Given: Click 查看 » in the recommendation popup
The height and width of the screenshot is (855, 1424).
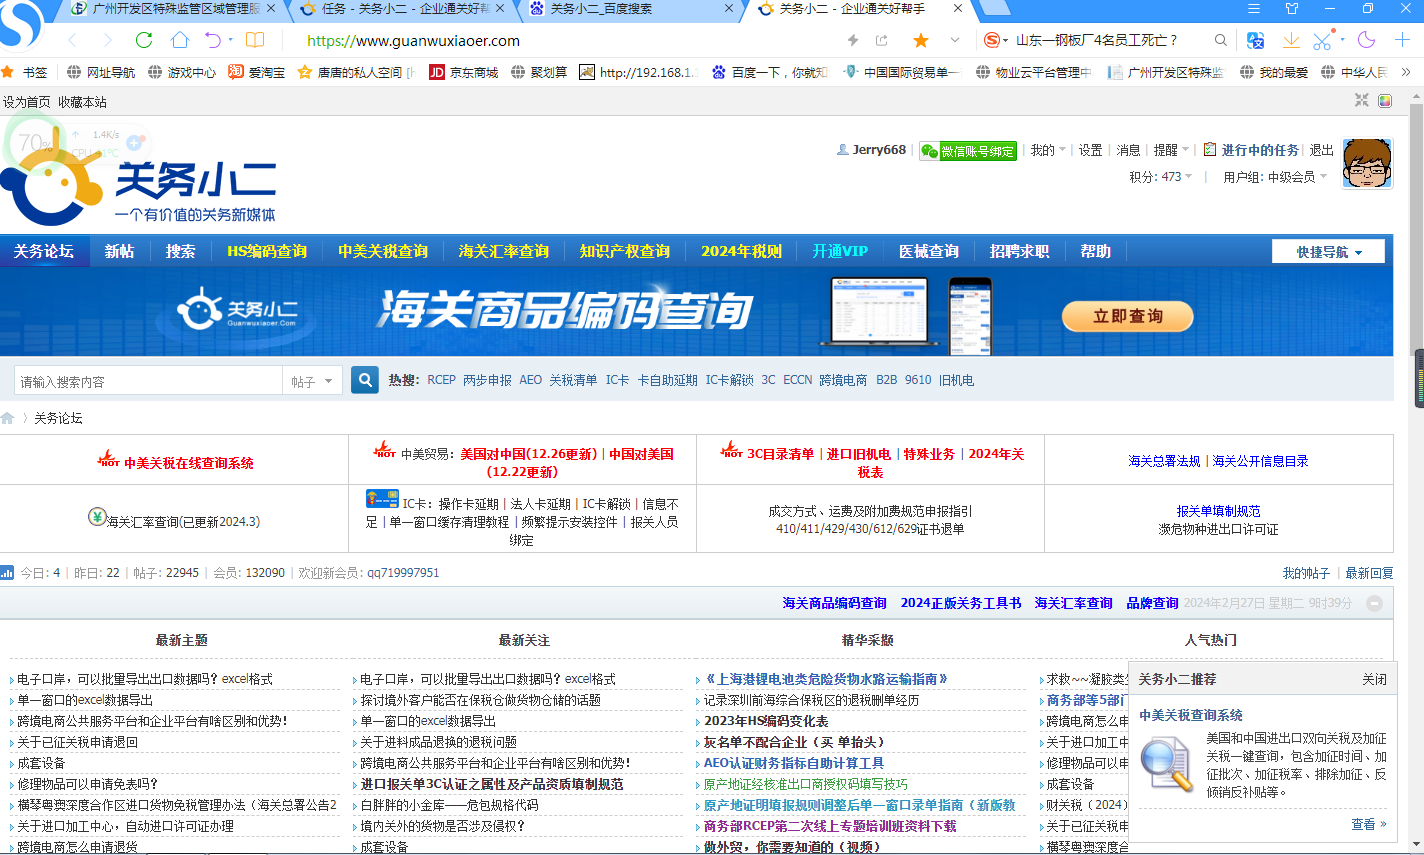Looking at the screenshot, I should coord(1369,824).
